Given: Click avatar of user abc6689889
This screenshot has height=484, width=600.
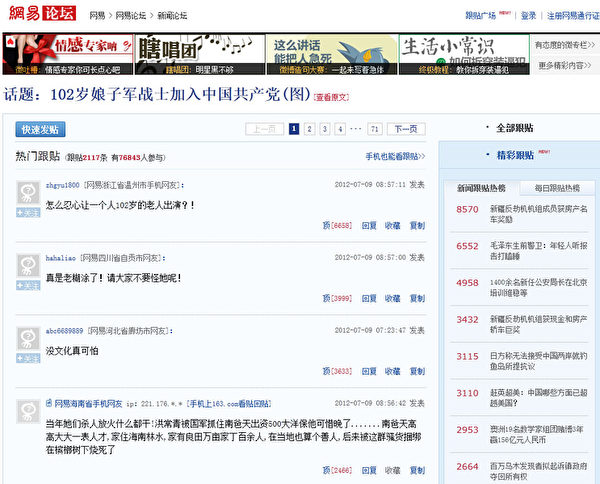Looking at the screenshot, I should [28, 337].
